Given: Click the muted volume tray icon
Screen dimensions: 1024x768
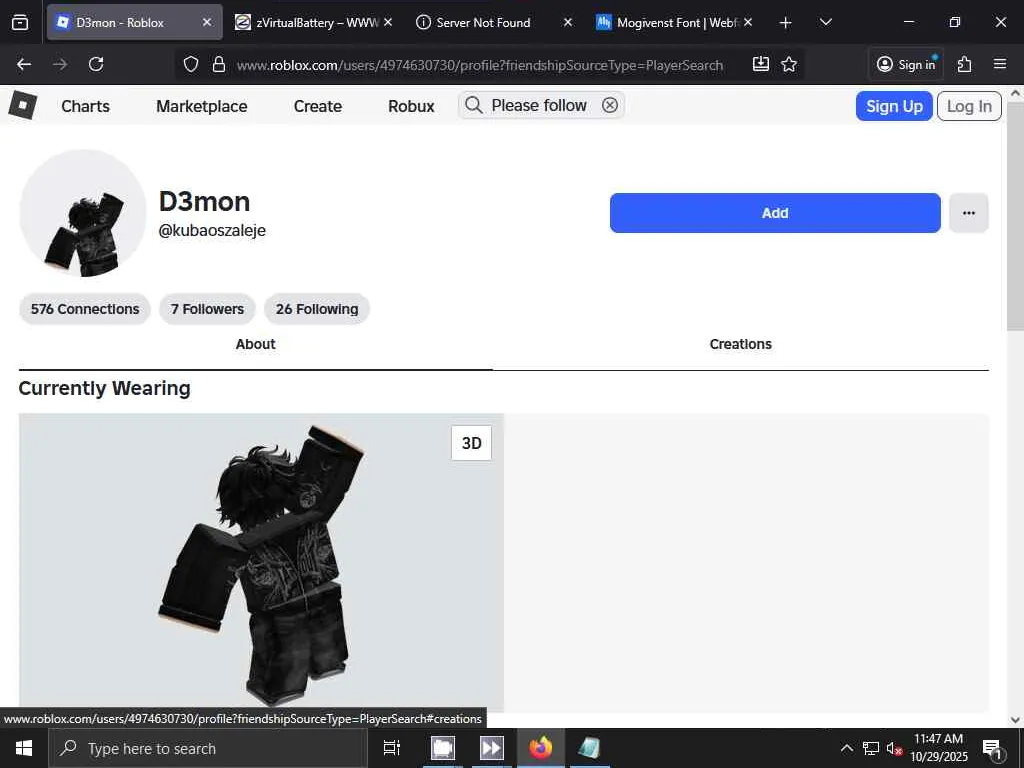Looking at the screenshot, I should tap(894, 748).
